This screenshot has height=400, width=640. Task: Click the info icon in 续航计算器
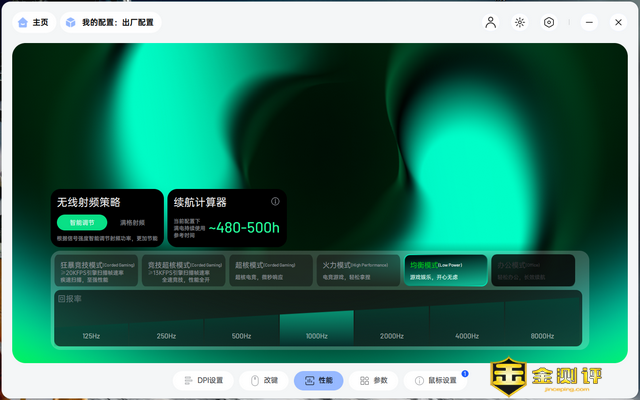coord(275,201)
